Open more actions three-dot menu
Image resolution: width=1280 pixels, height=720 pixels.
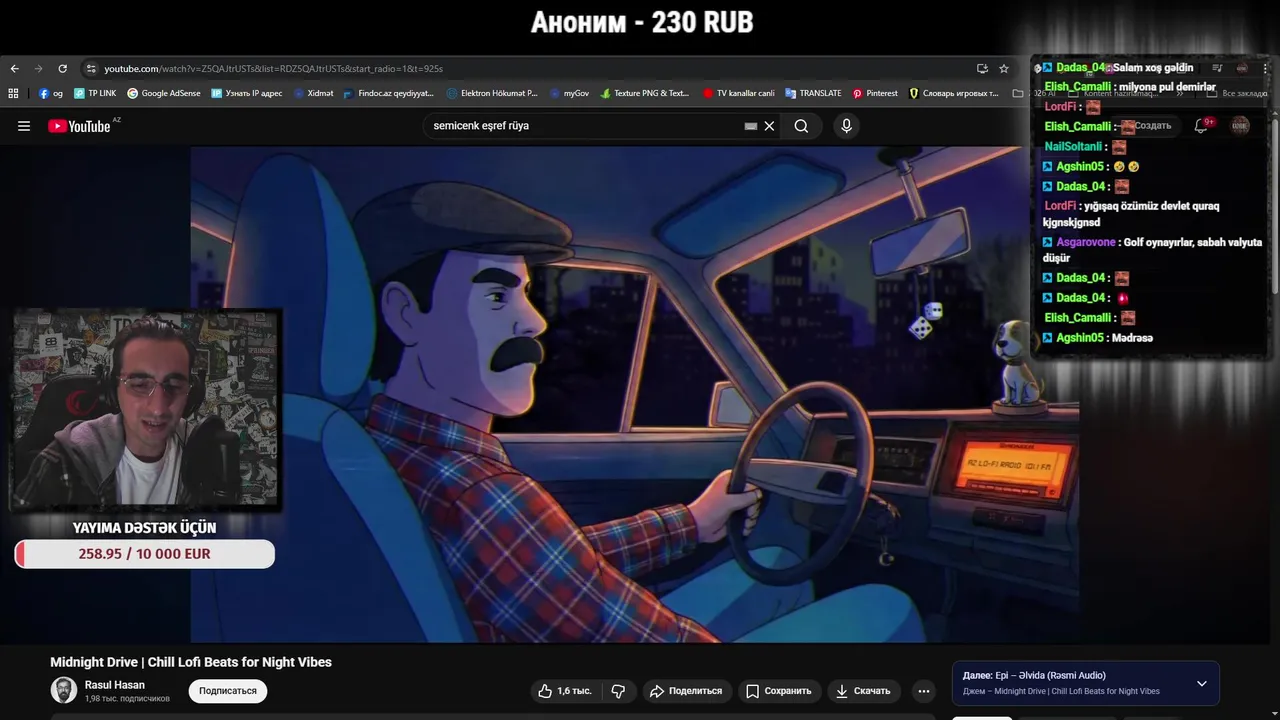pos(924,691)
